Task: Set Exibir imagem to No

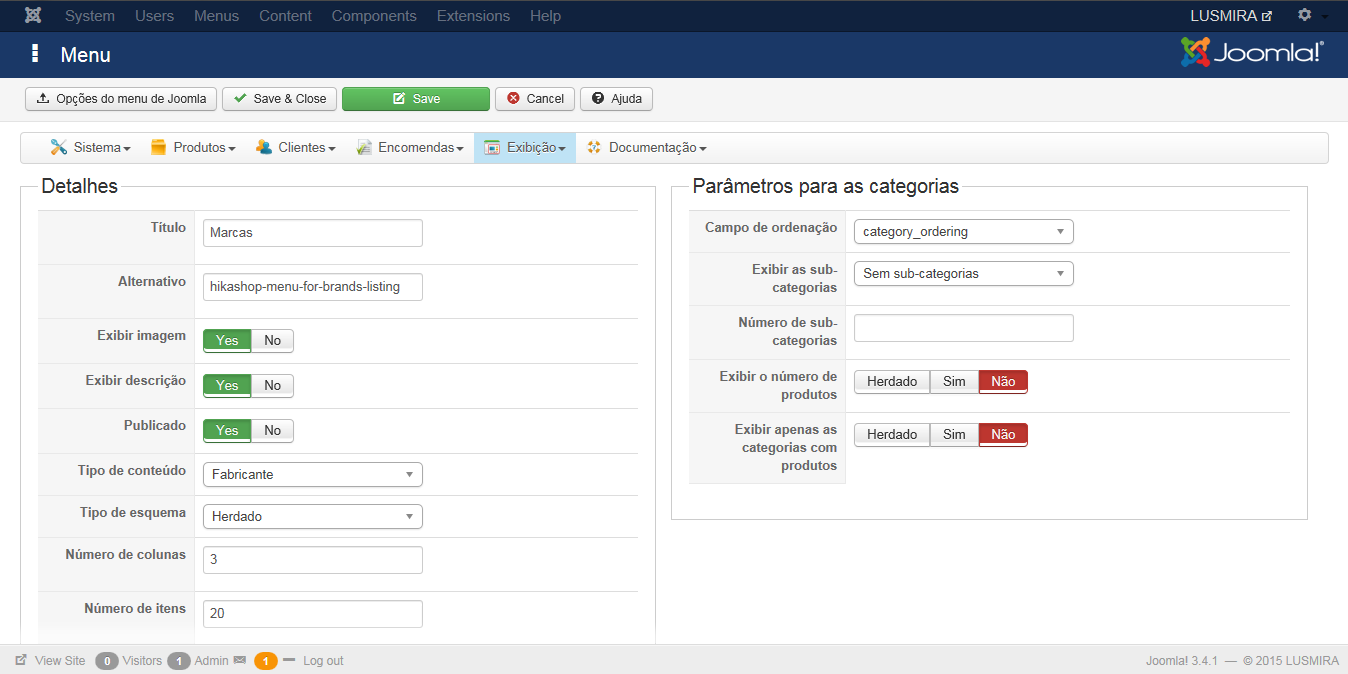Action: pos(272,341)
